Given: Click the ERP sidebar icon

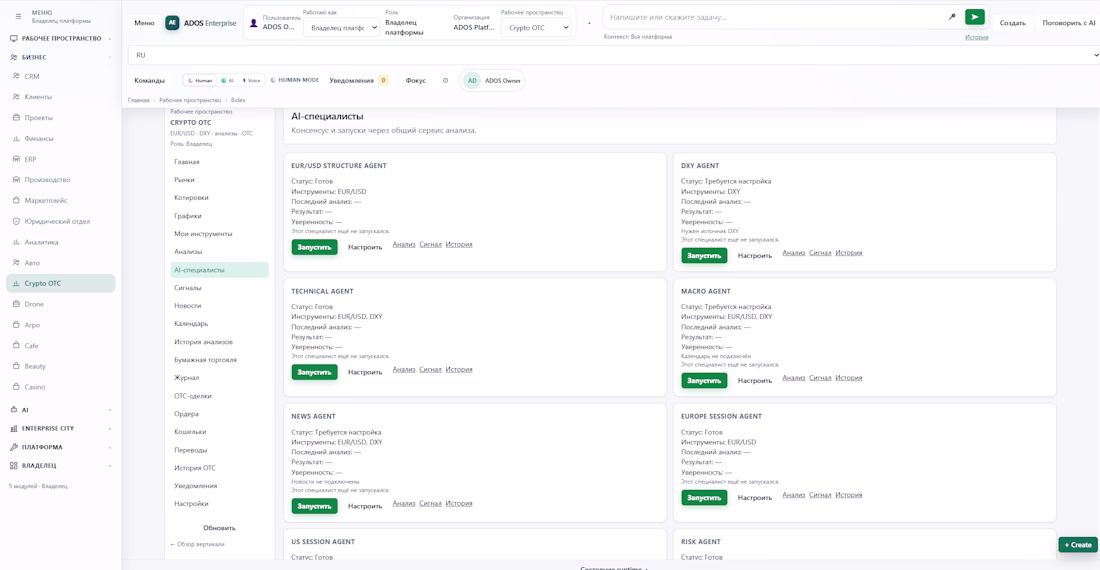Looking at the screenshot, I should click(x=16, y=159).
